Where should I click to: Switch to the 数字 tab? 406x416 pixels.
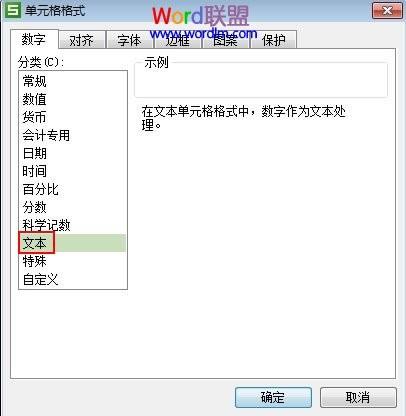(34, 40)
